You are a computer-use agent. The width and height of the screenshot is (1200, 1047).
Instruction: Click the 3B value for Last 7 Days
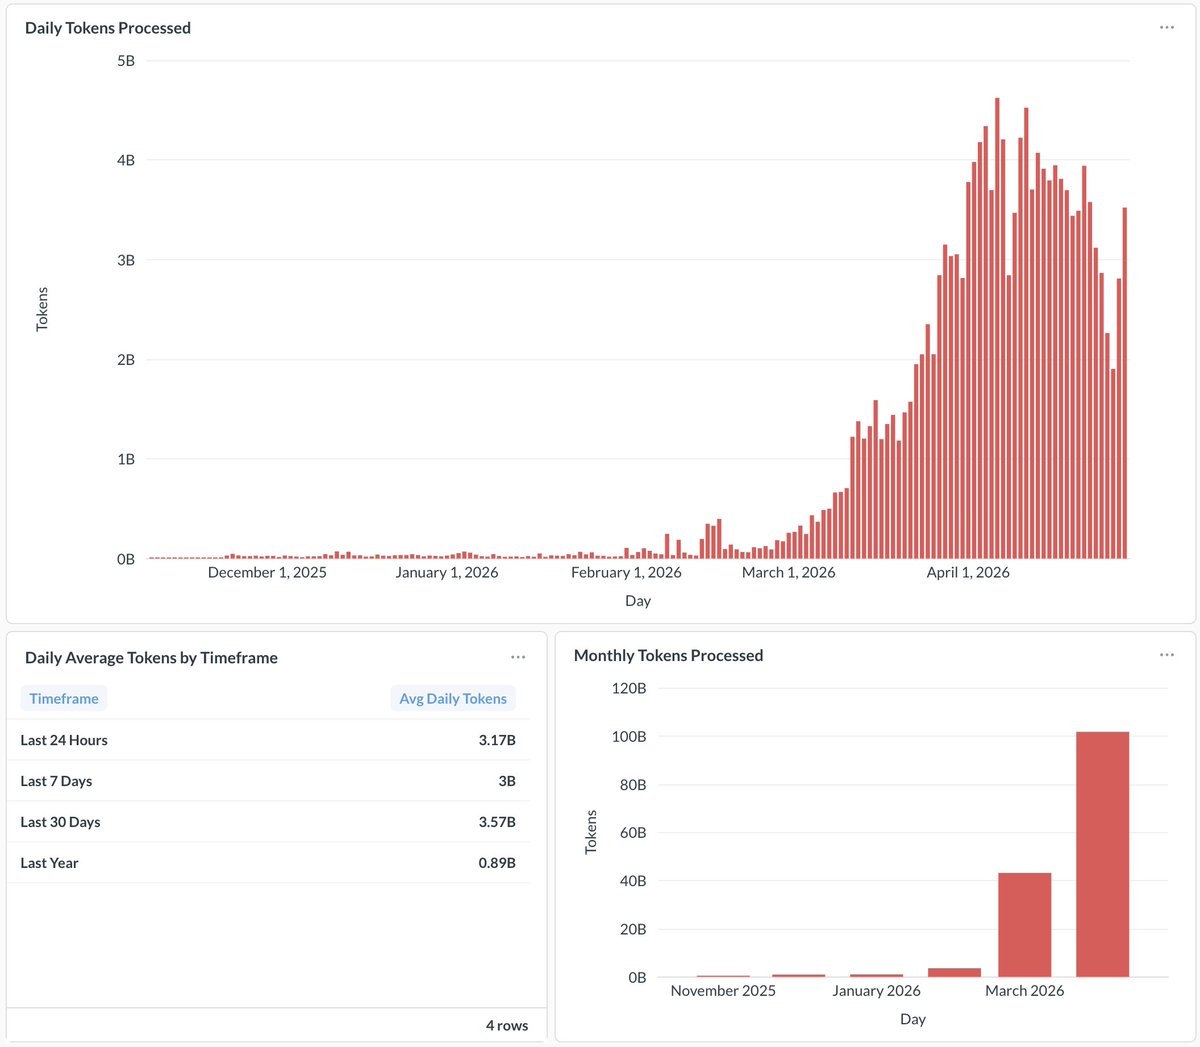pyautogui.click(x=507, y=781)
